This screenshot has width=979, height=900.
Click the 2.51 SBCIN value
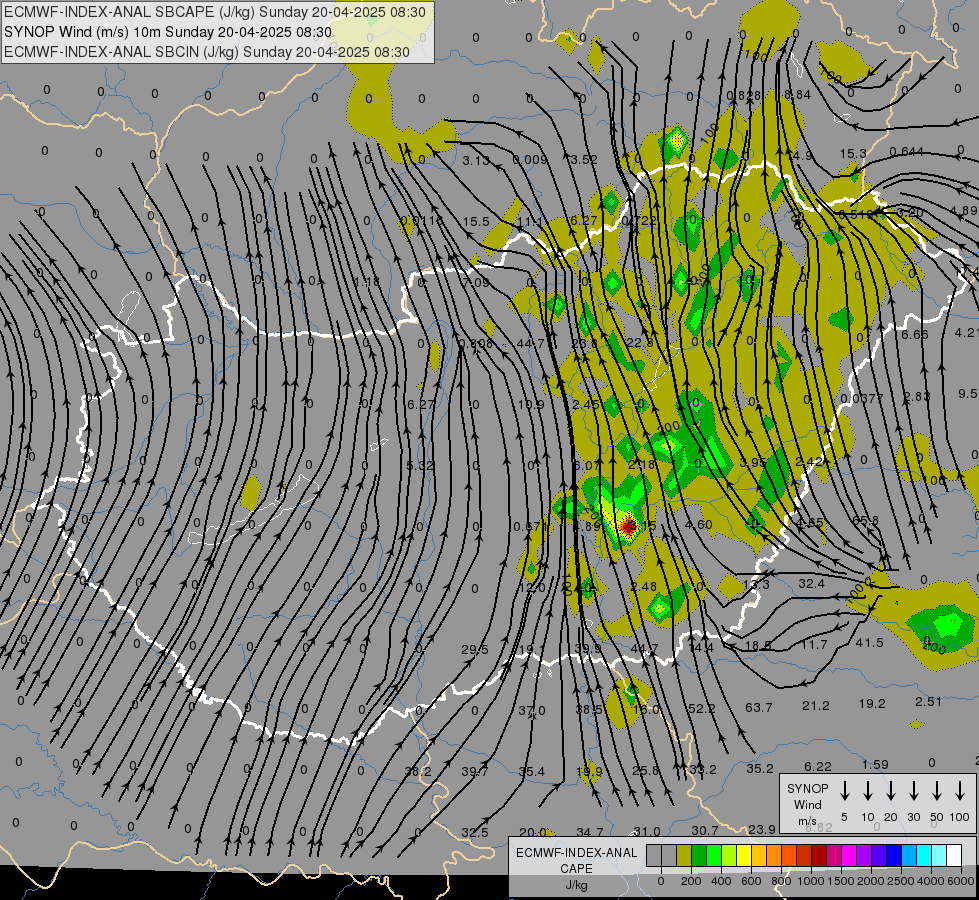click(928, 702)
